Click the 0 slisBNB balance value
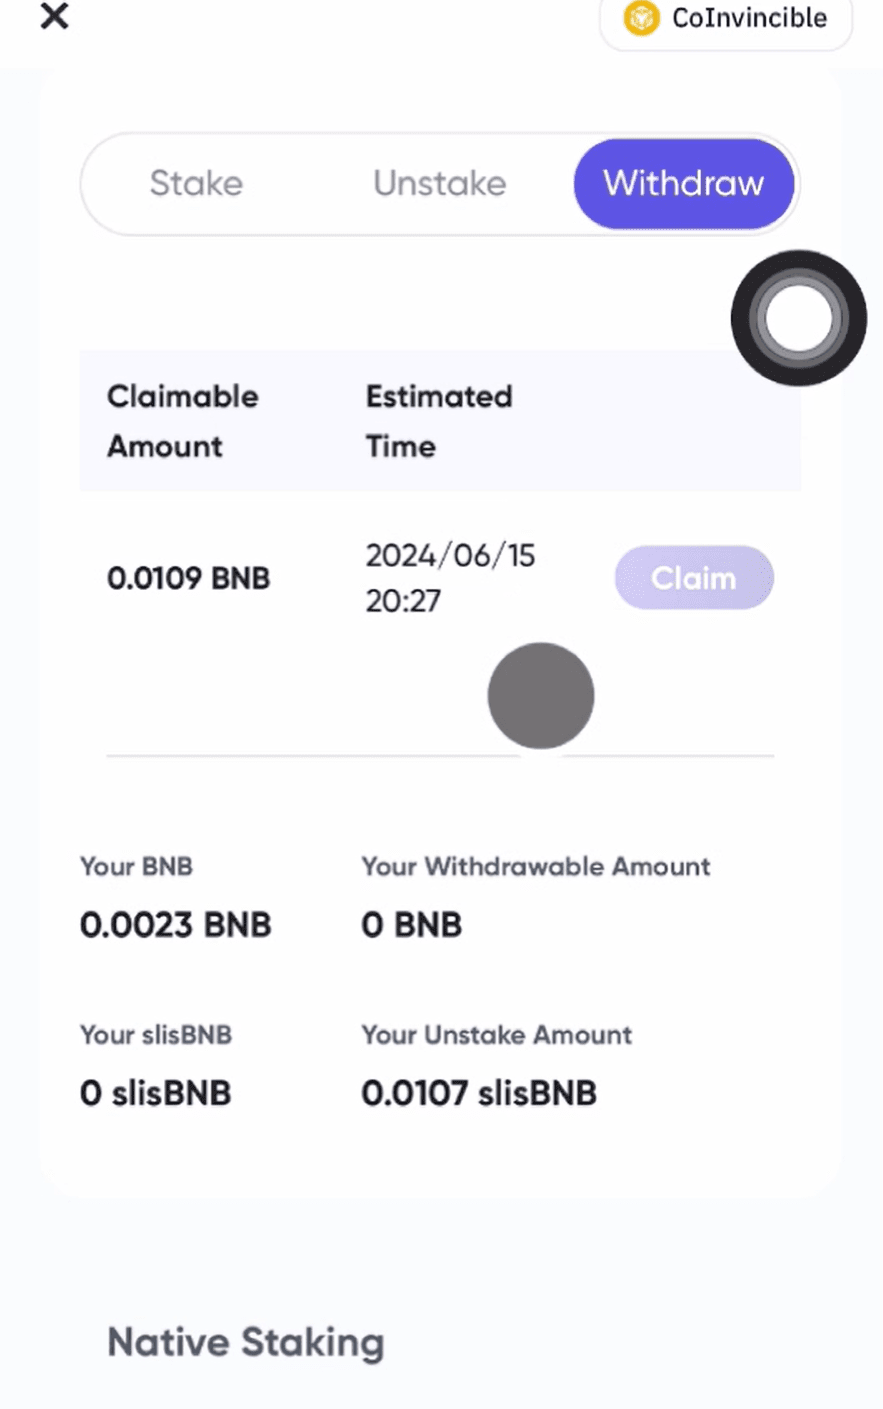Viewport: 883px width, 1409px height. pyautogui.click(x=156, y=1093)
